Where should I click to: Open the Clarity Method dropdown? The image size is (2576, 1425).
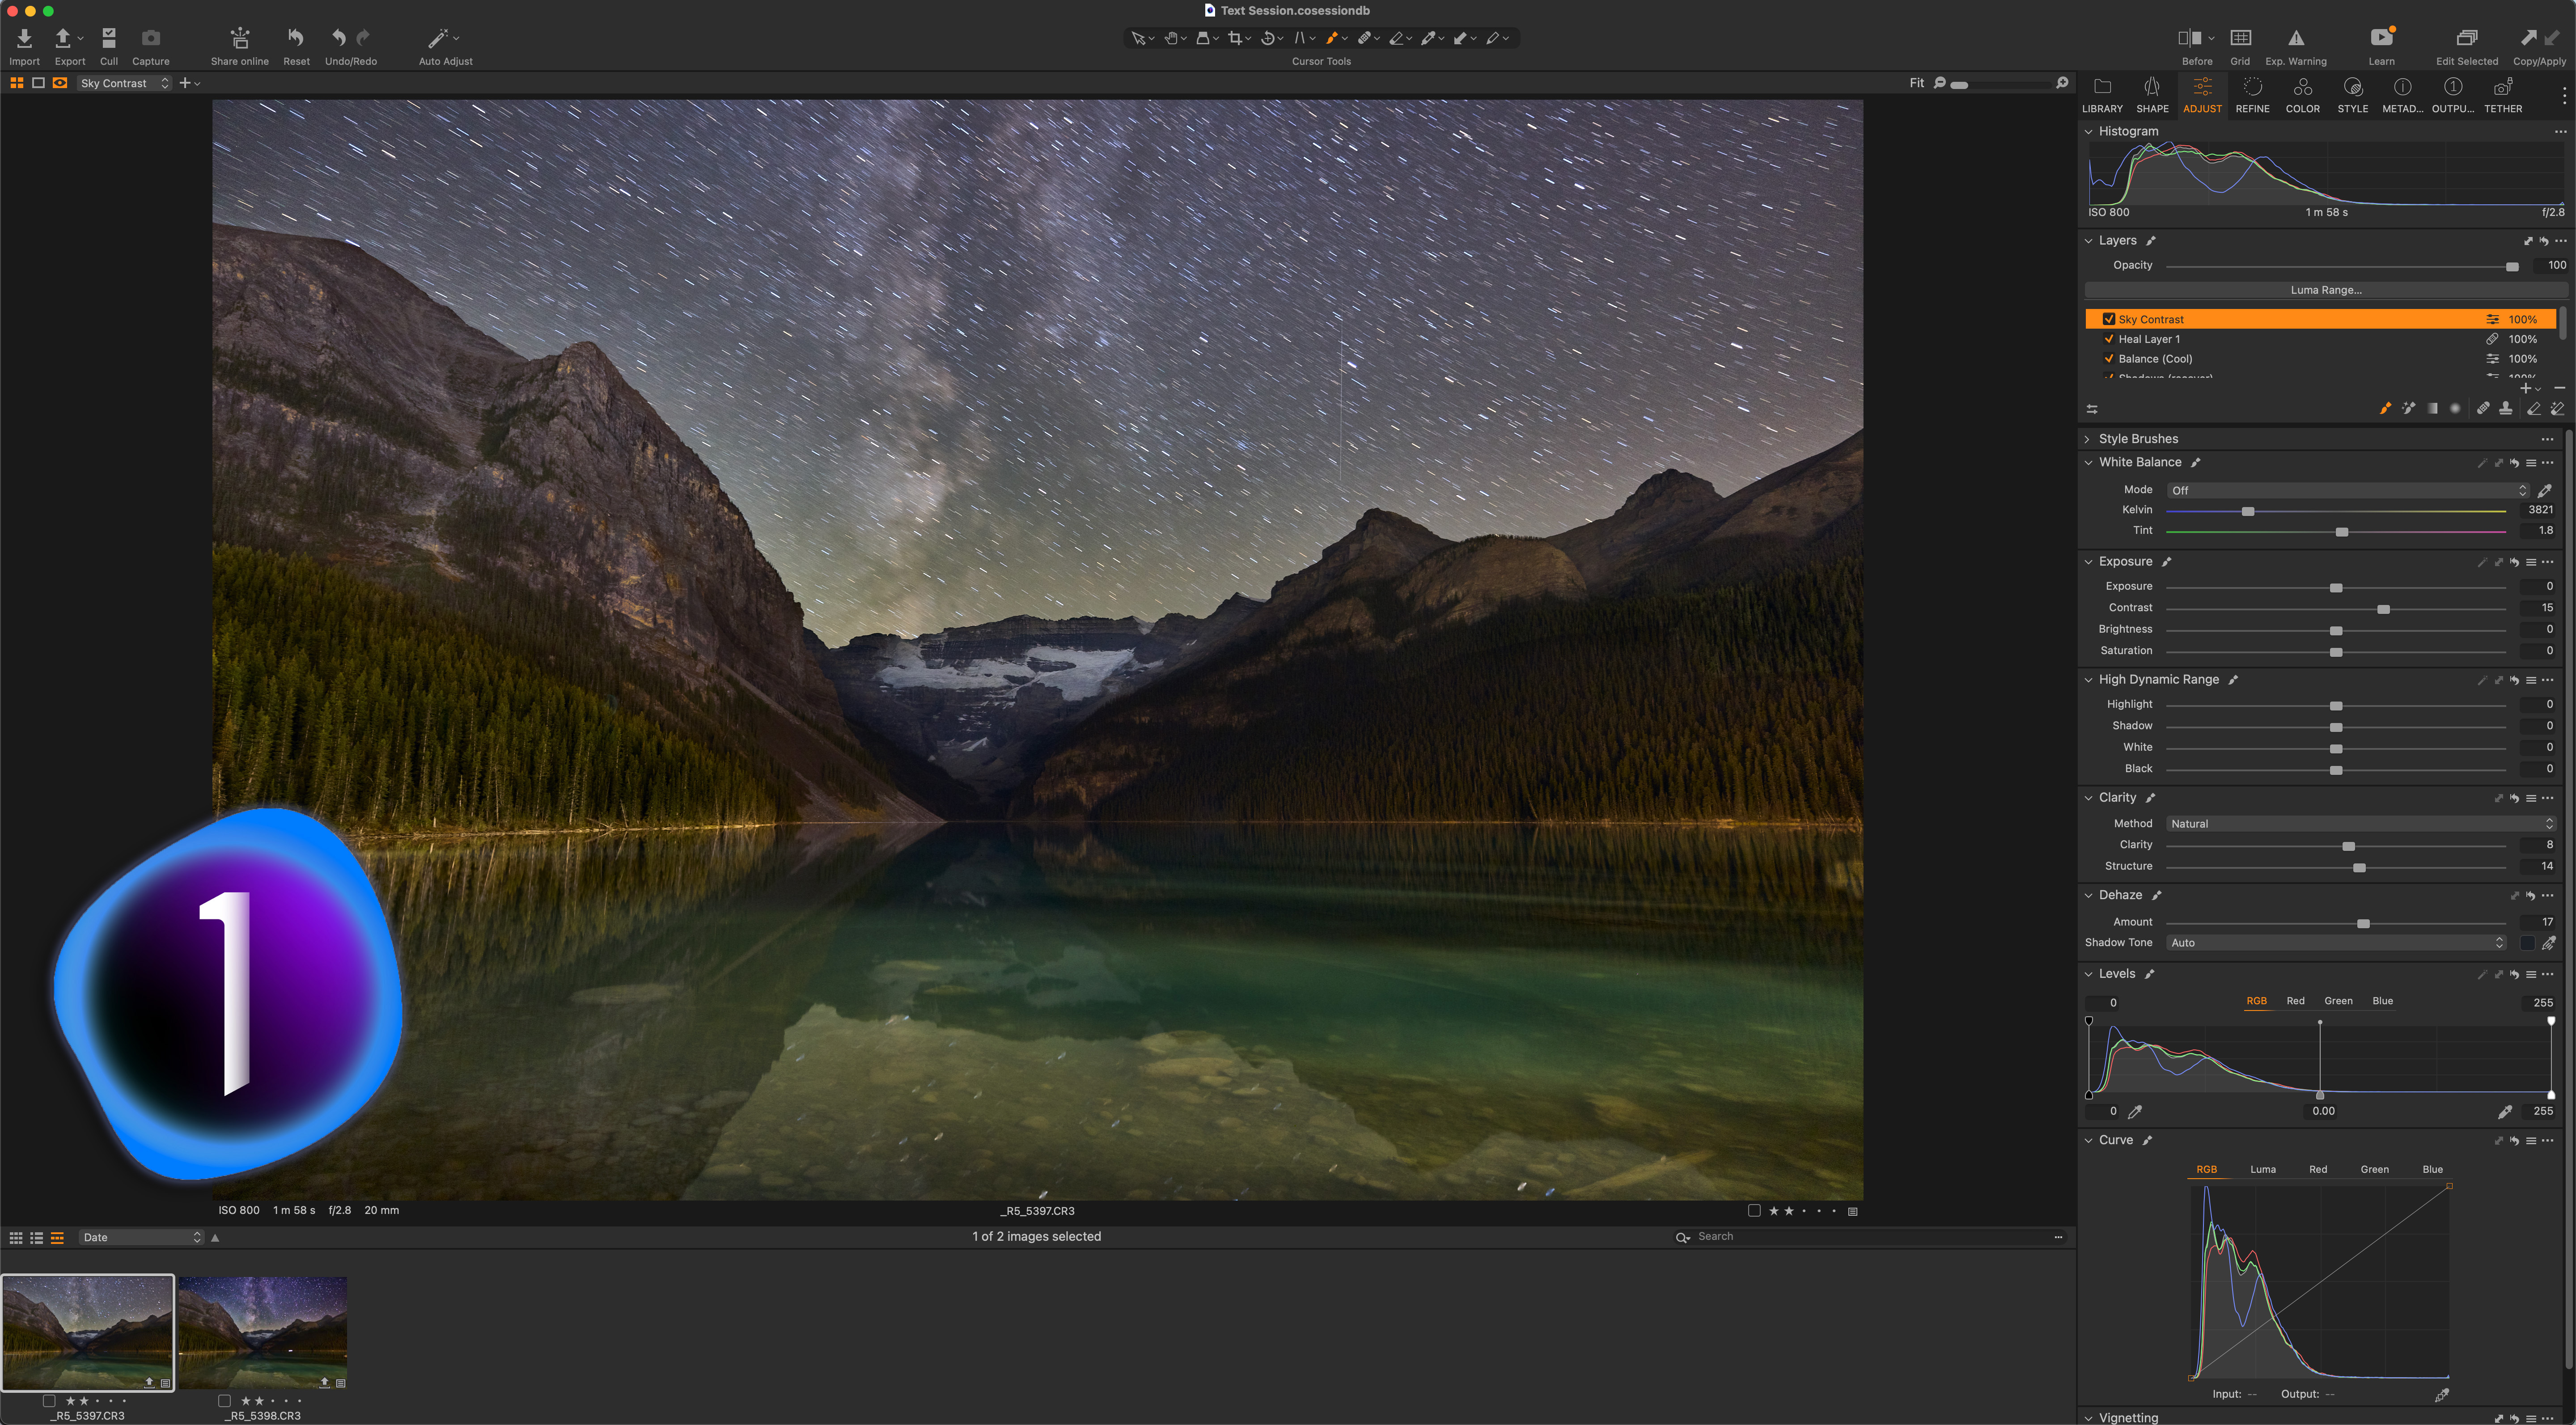[x=2360, y=824]
